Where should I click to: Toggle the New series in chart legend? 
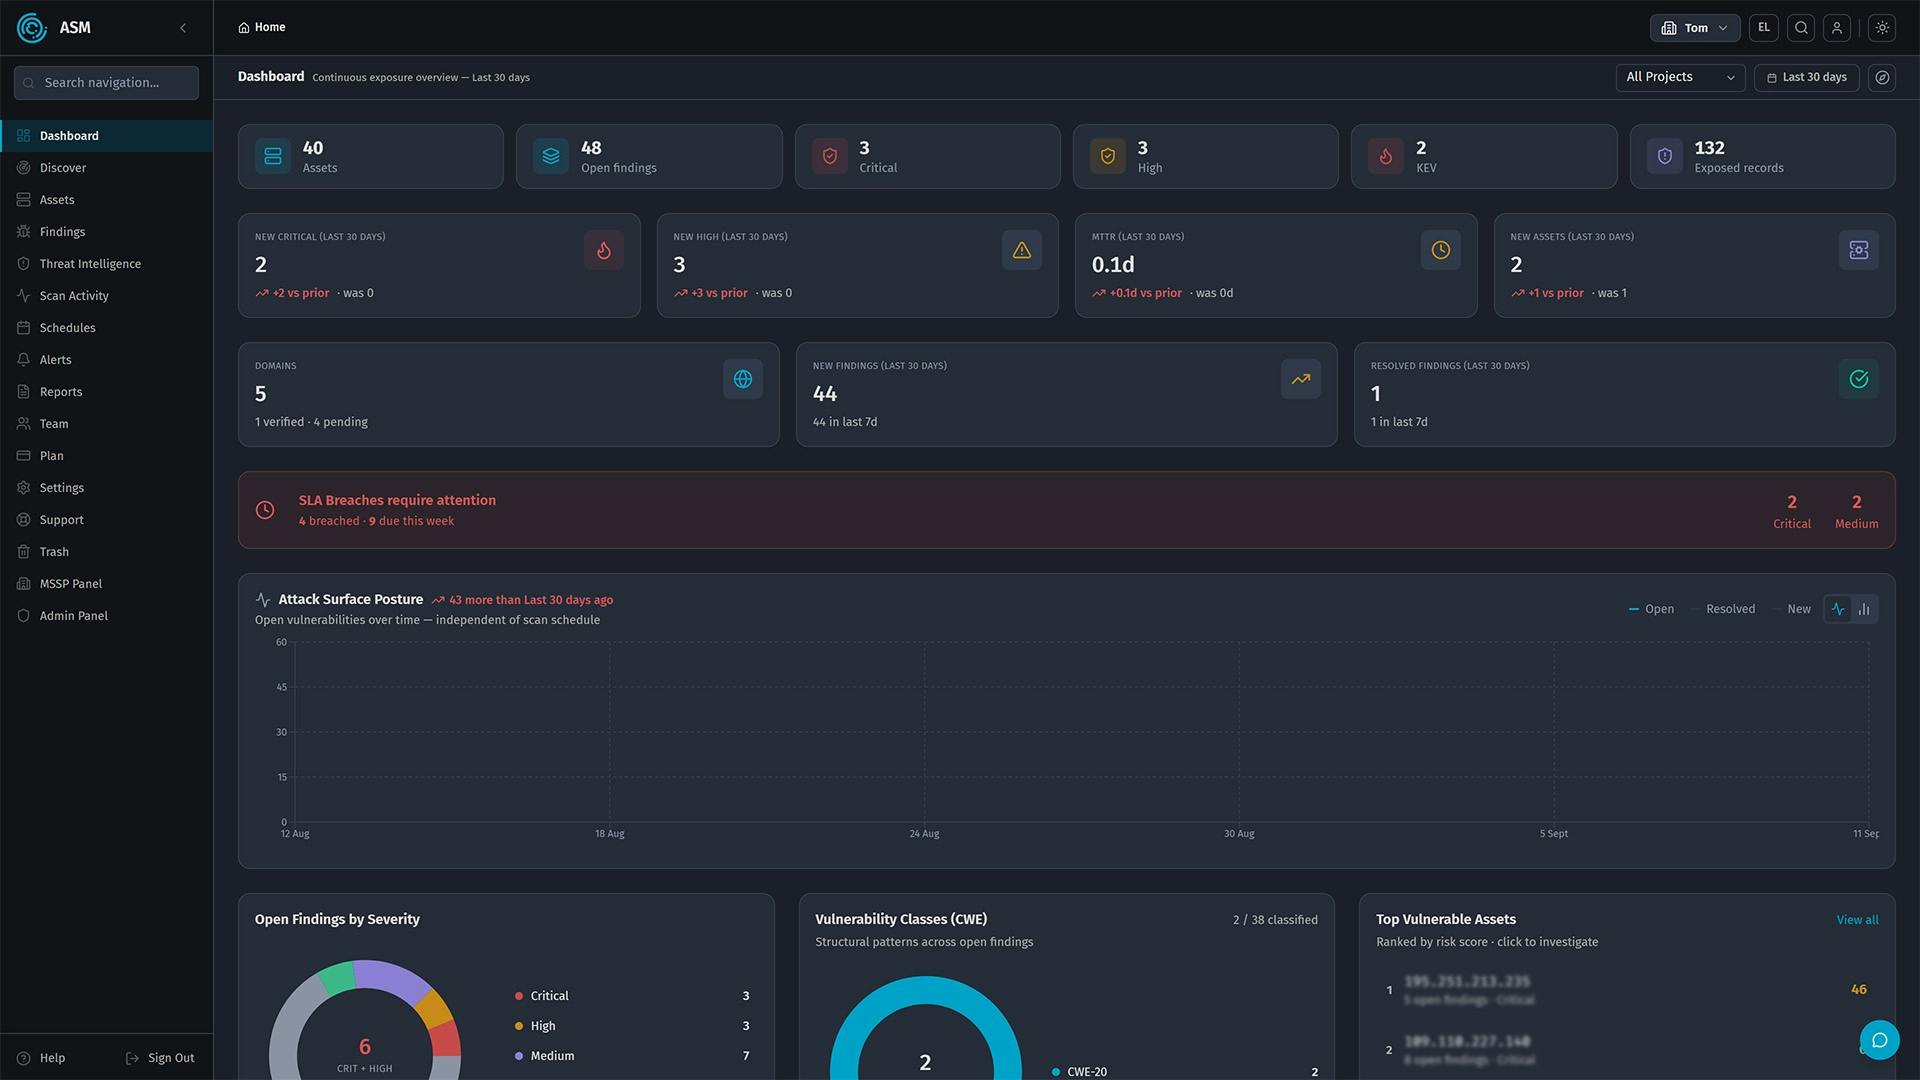click(x=1792, y=609)
